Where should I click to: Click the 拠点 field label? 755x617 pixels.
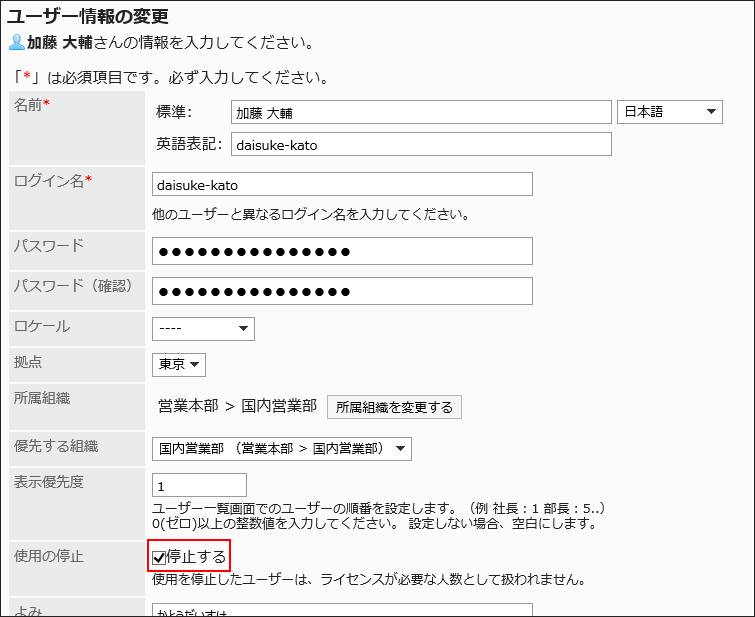[28, 362]
